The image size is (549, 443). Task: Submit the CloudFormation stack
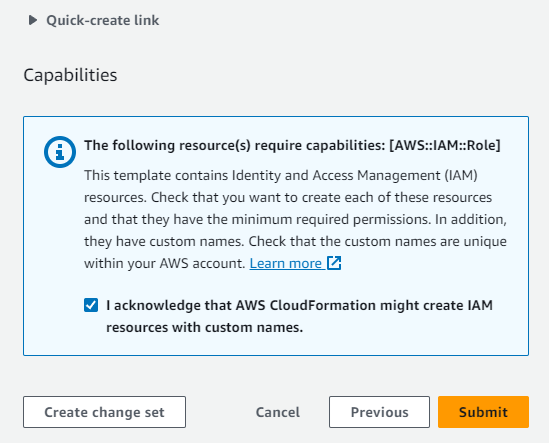pyautogui.click(x=483, y=412)
